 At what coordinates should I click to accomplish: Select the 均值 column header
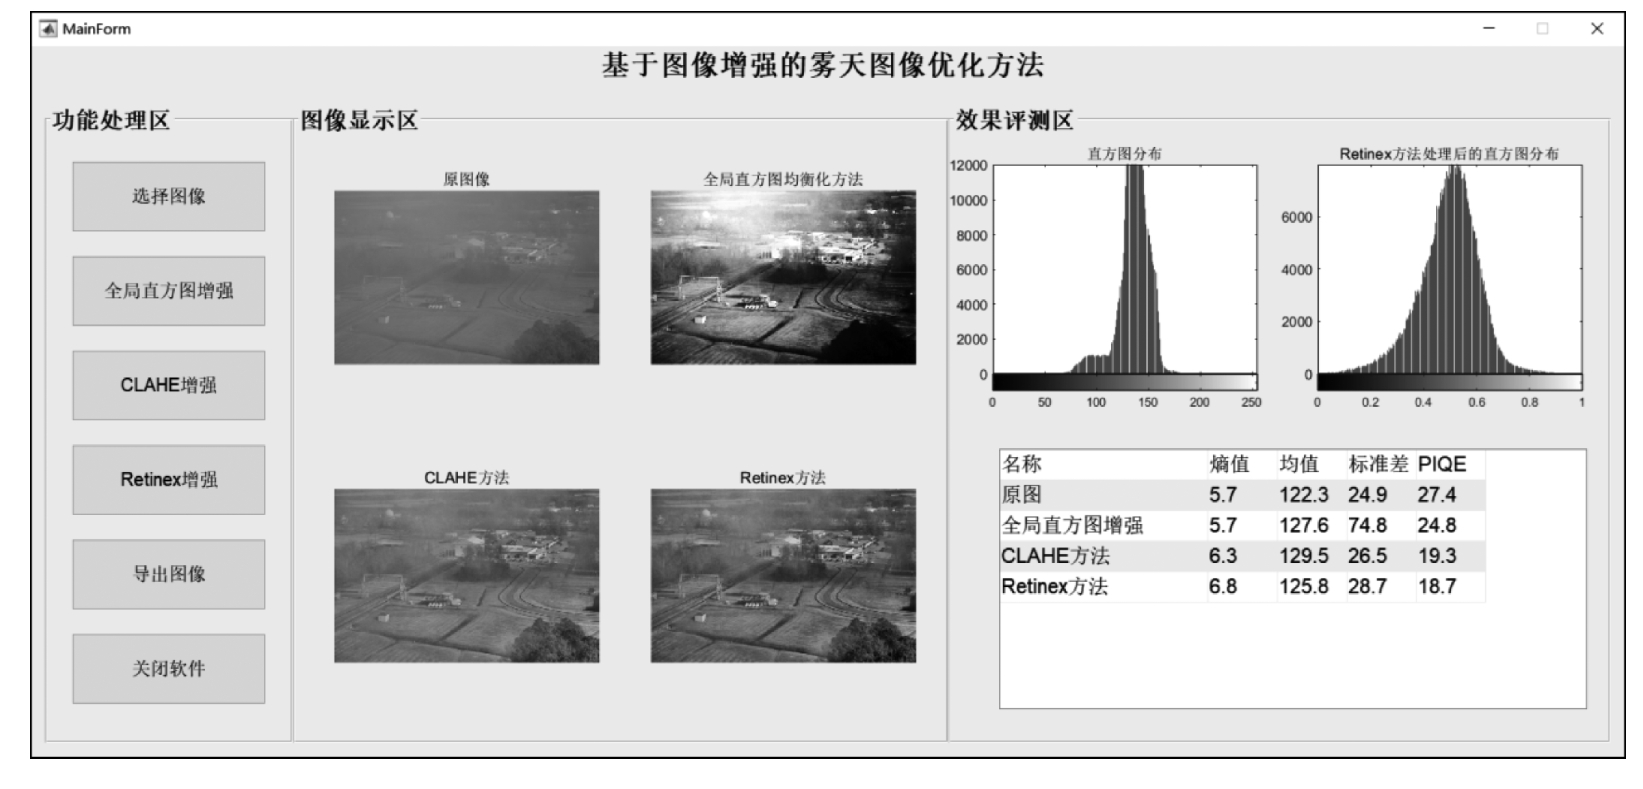(x=1310, y=464)
